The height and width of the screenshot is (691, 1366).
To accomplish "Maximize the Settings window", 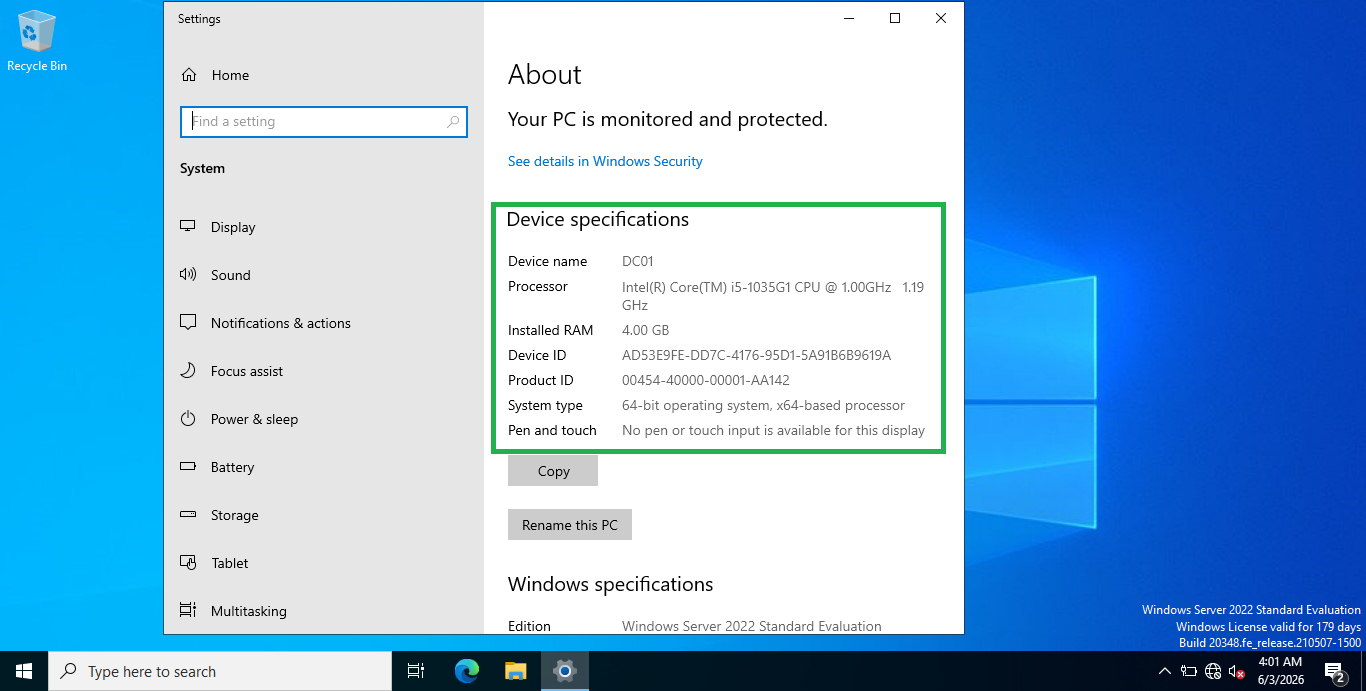I will click(x=895, y=18).
